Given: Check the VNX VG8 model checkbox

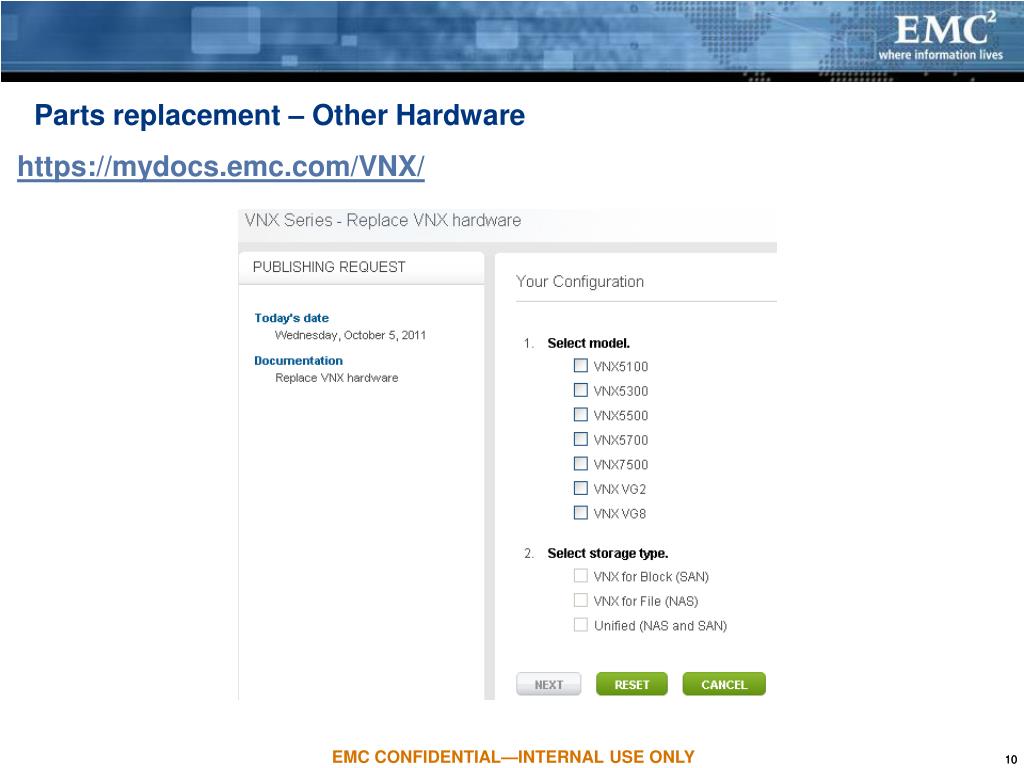Looking at the screenshot, I should click(x=581, y=513).
